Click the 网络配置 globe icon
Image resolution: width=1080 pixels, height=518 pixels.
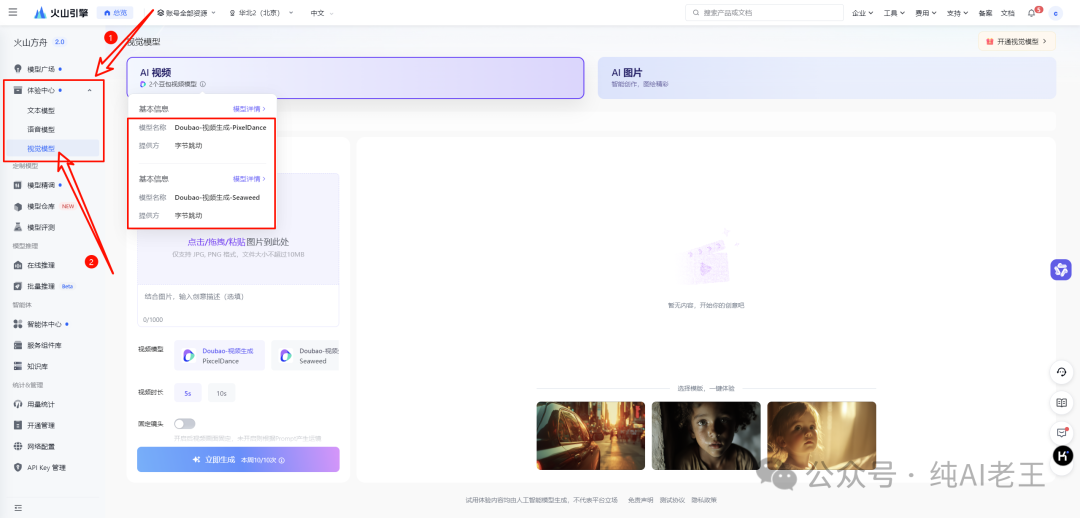pos(18,446)
